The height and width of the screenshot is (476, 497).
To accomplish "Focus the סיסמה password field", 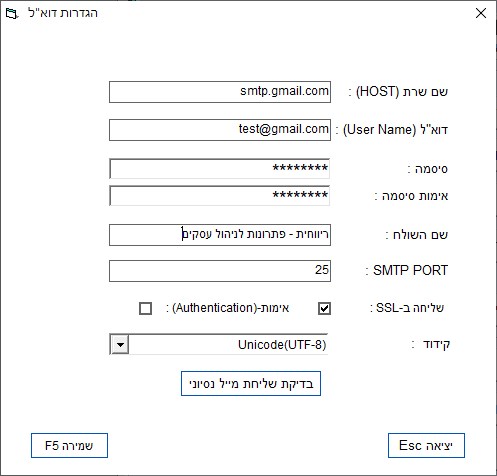I will click(x=220, y=169).
